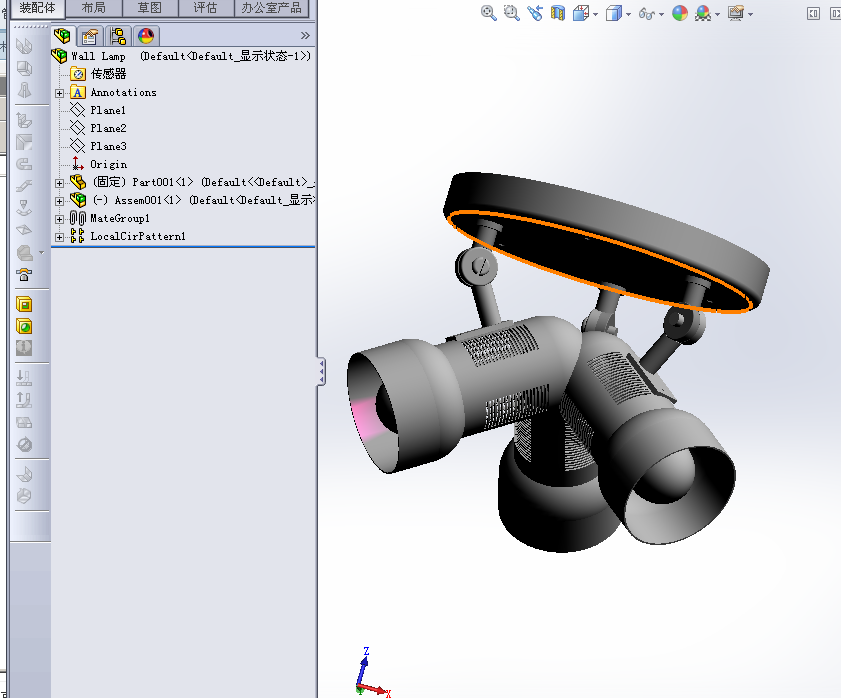The image size is (841, 698).
Task: Click the View Orientation cube icon
Action: pyautogui.click(x=581, y=13)
